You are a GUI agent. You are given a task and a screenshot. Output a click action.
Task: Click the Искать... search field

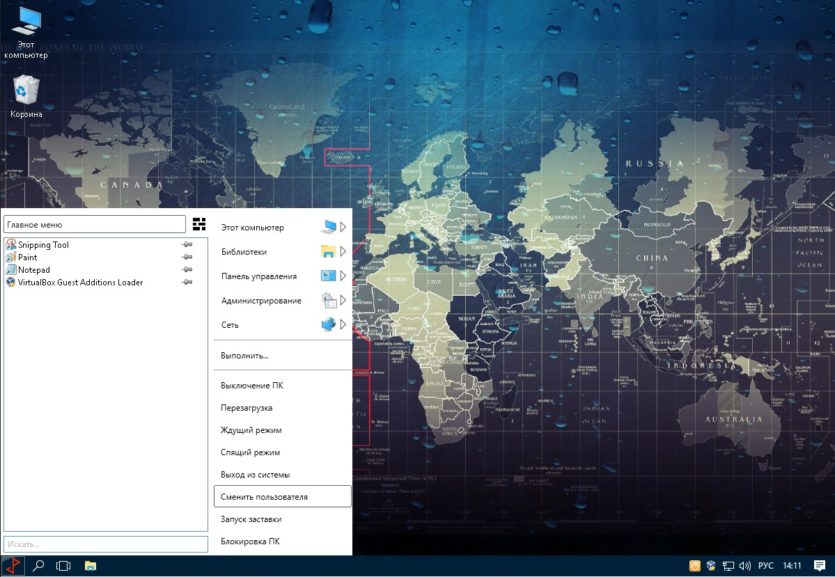(105, 544)
